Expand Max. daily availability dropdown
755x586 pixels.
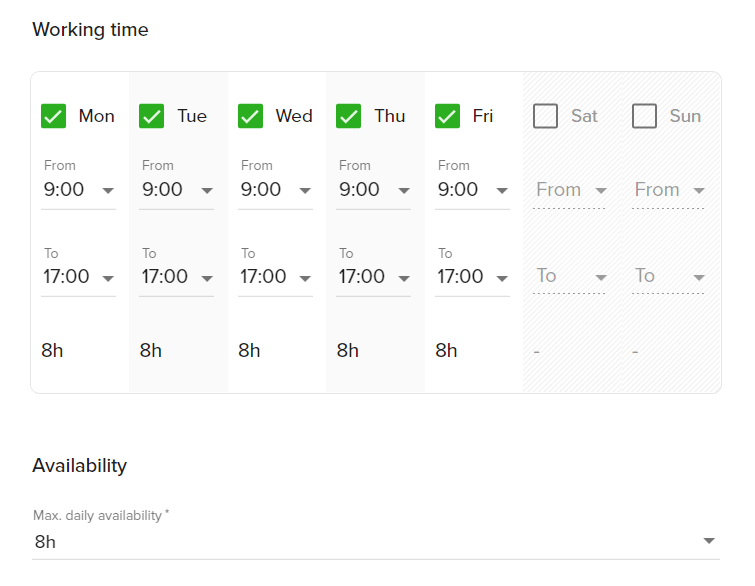(376, 542)
